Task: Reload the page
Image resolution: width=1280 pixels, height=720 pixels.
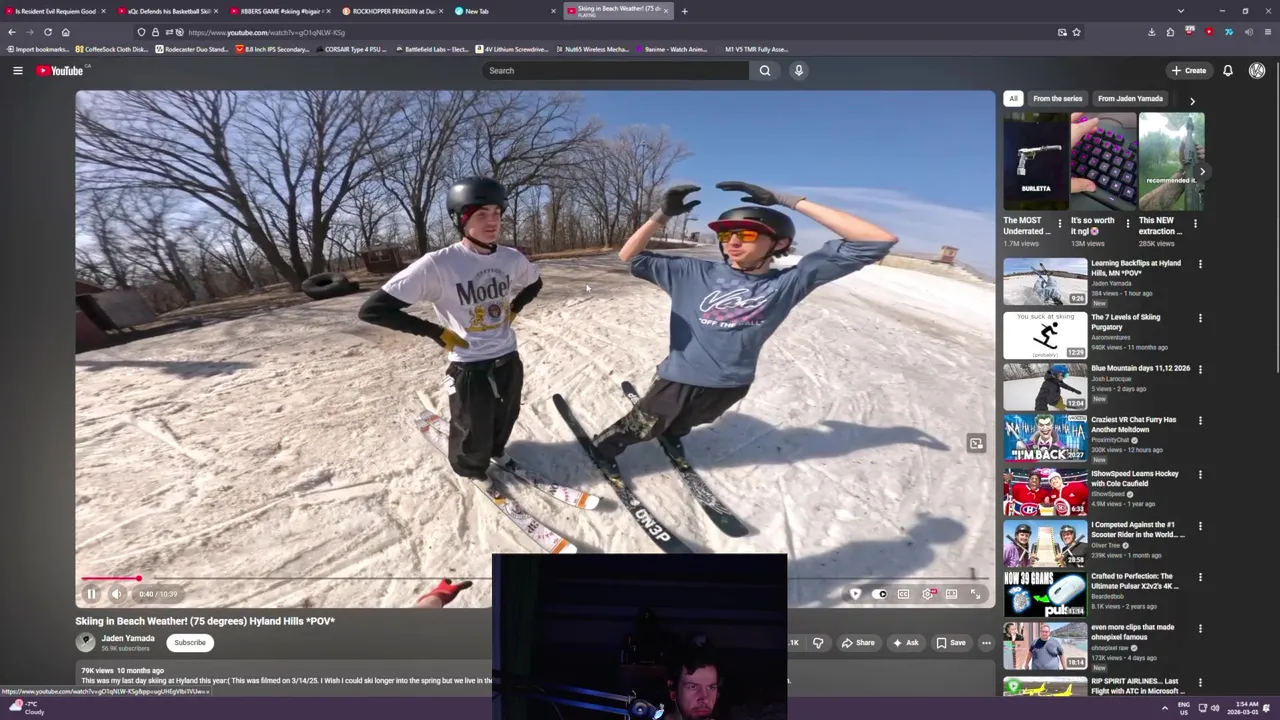Action: pos(47,32)
